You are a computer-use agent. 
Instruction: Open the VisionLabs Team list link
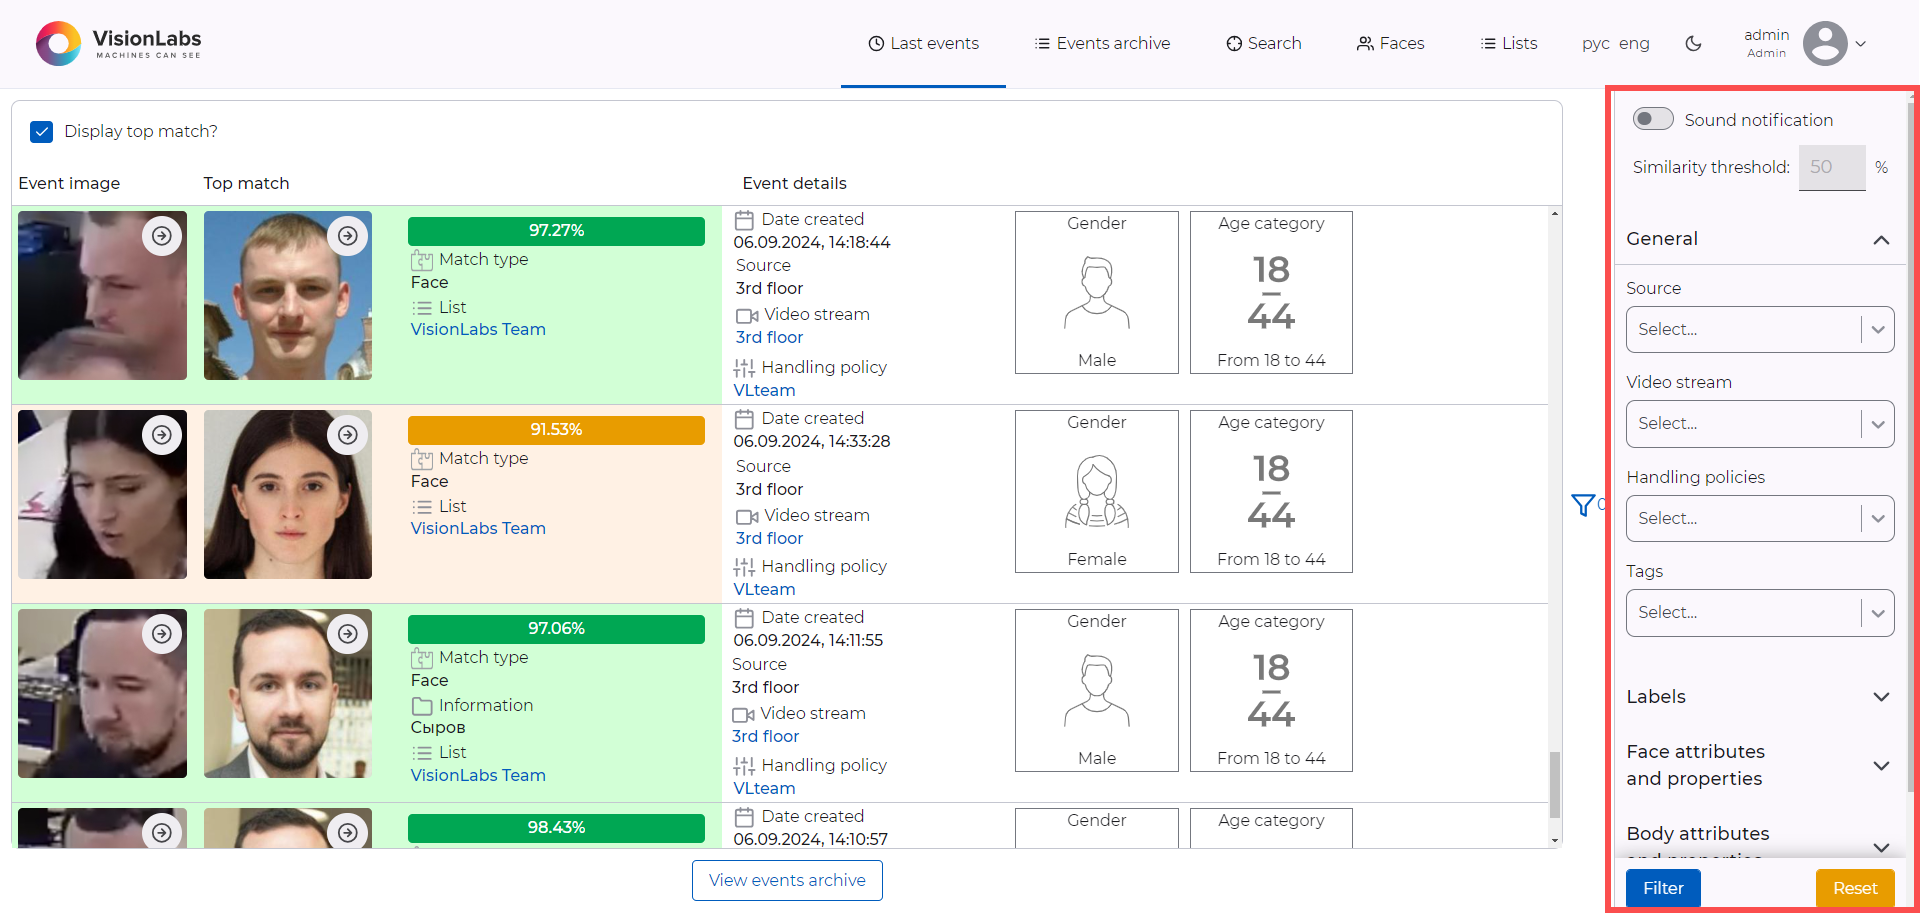[478, 329]
